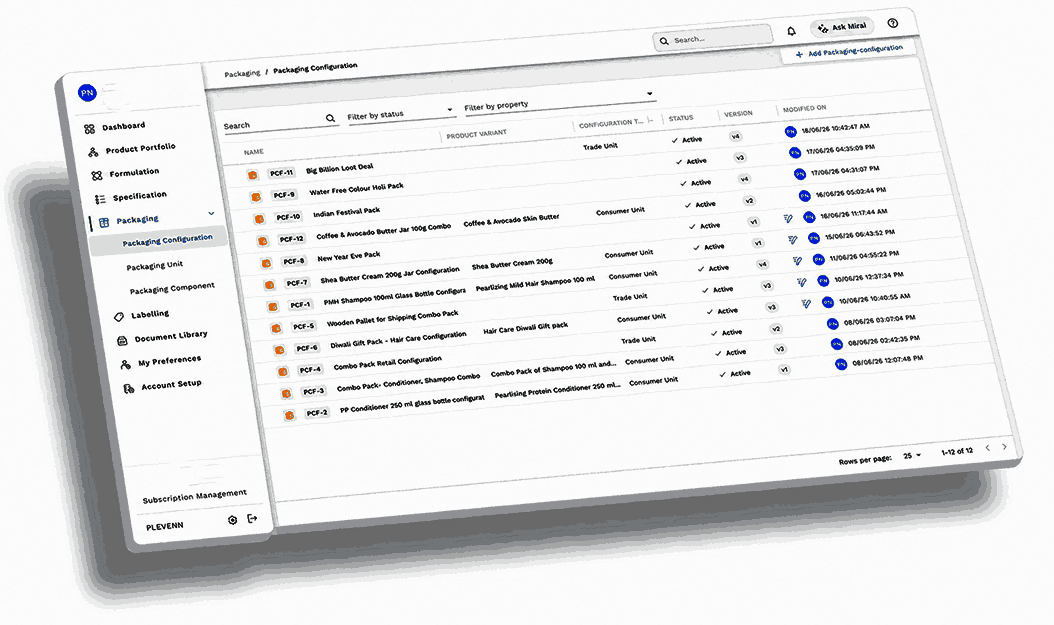Open the settings gear near PLEVENN
Image resolution: width=1054 pixels, height=625 pixels.
pos(233,520)
